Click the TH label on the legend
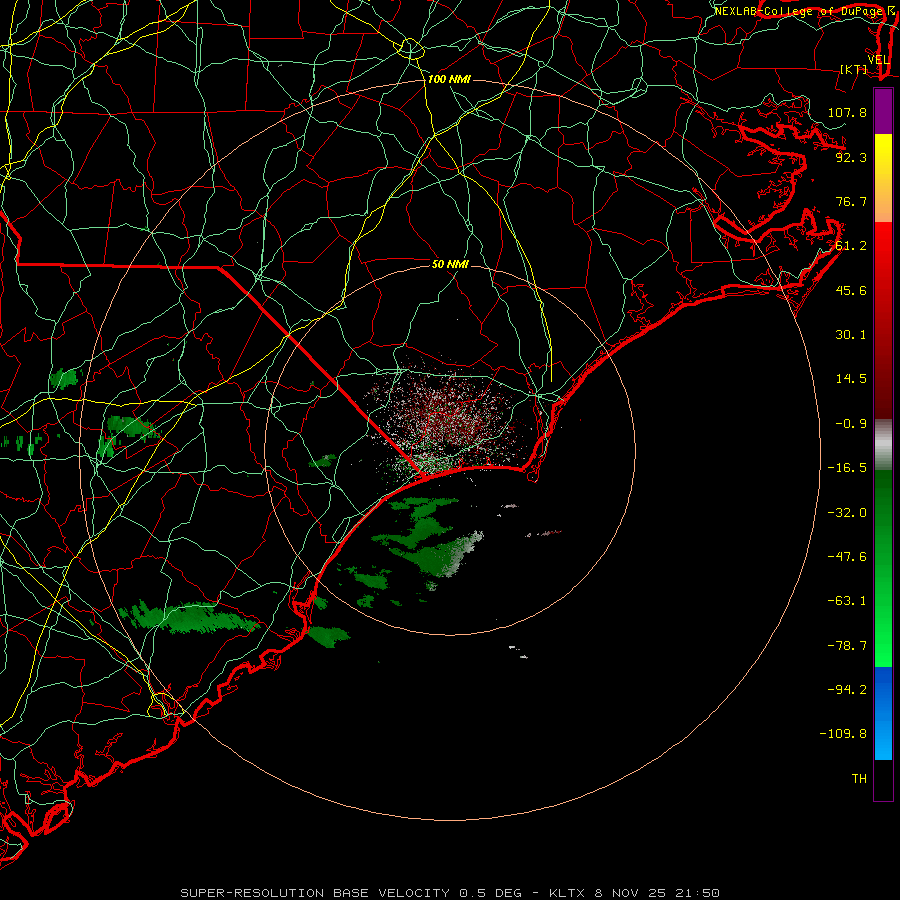 859,779
